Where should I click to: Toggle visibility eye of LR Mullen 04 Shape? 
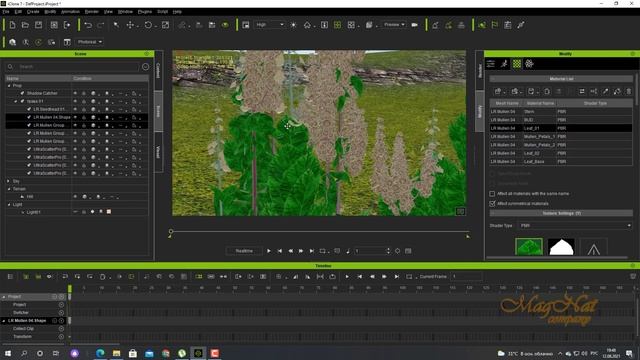pyautogui.click(x=75, y=117)
